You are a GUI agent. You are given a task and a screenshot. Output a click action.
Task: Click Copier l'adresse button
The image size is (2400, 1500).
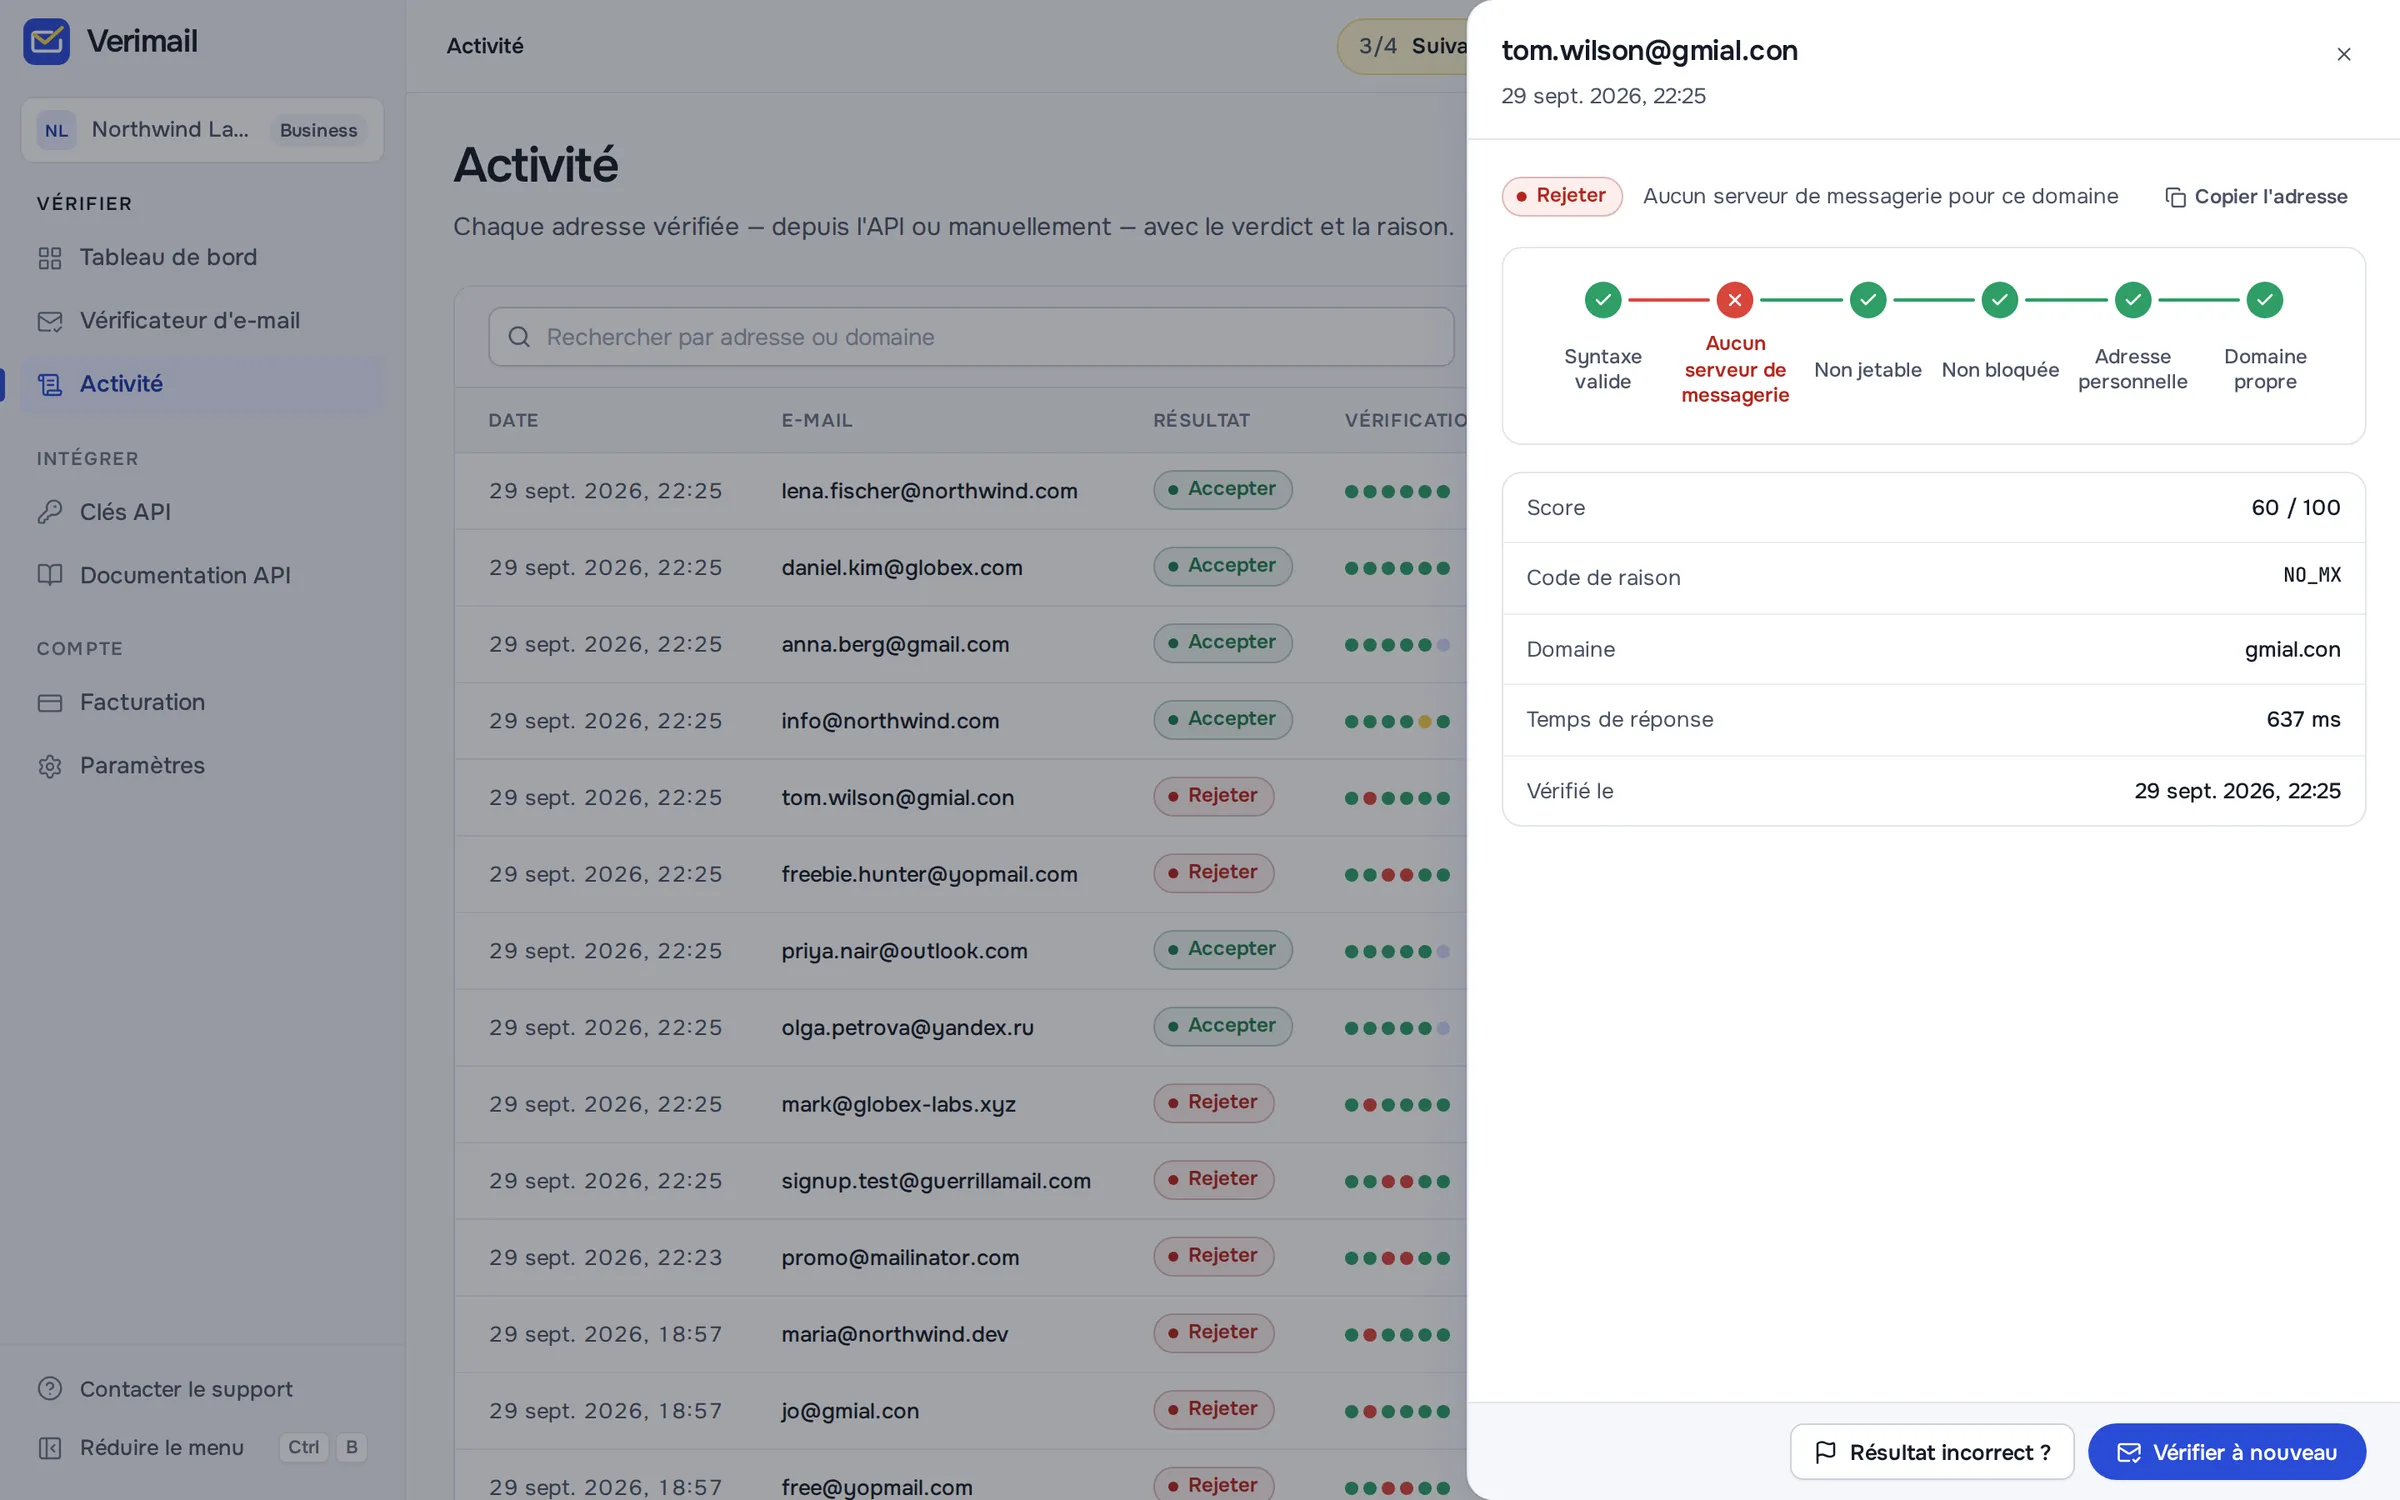(2256, 197)
